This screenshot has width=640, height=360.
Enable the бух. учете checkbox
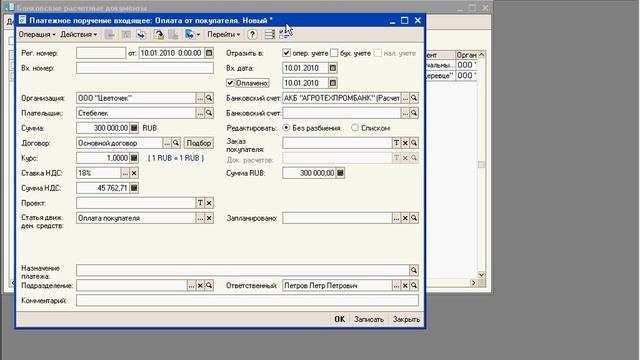[334, 53]
